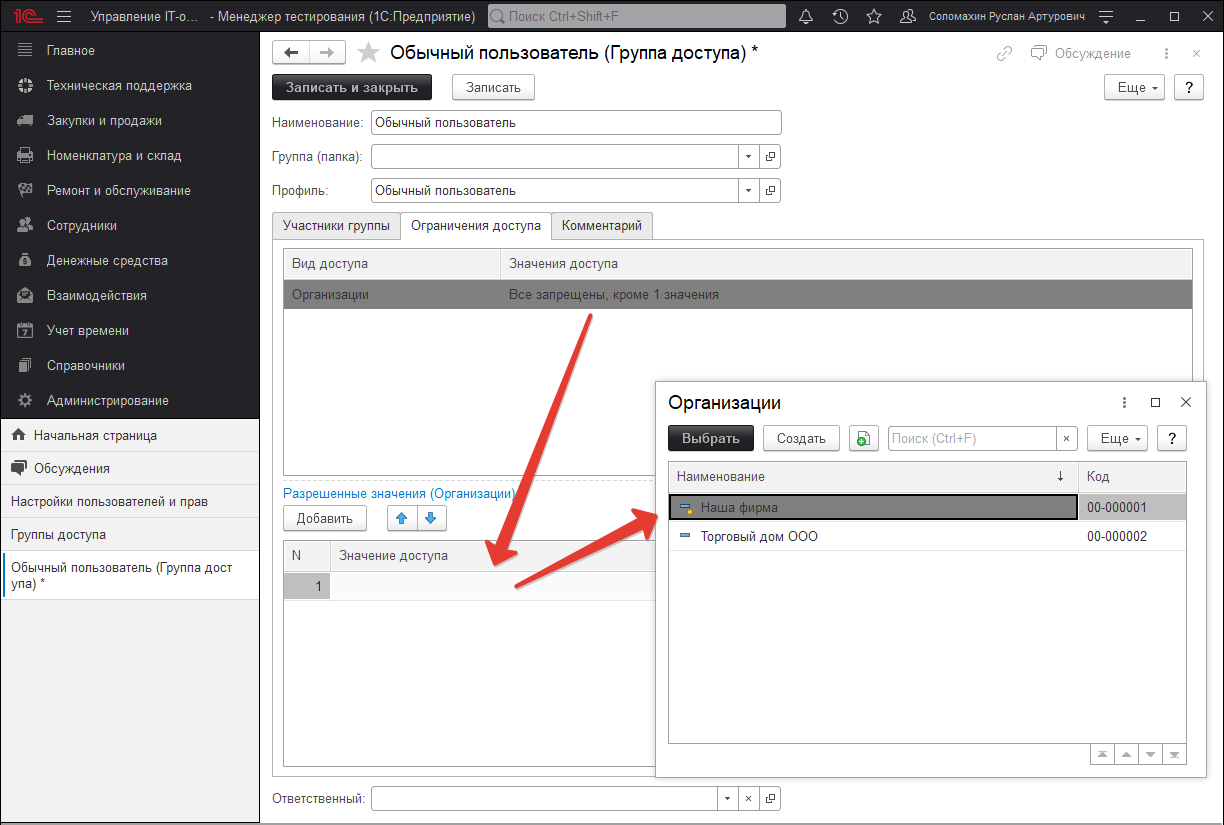The width and height of the screenshot is (1224, 825).
Task: Switch to the Комментарий tab
Action: [x=601, y=226]
